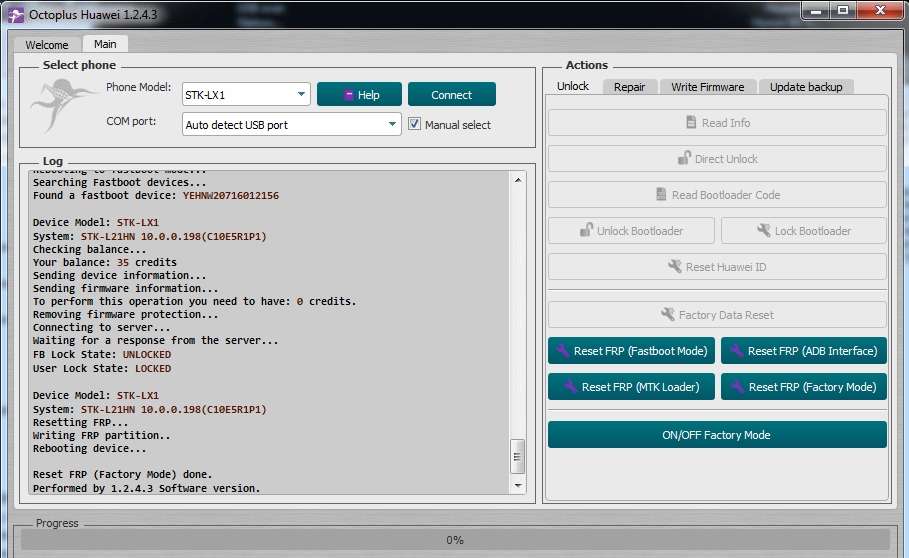
Task: Click the wrench icon on Reset FRP (Fastboot Mode)
Action: click(562, 351)
